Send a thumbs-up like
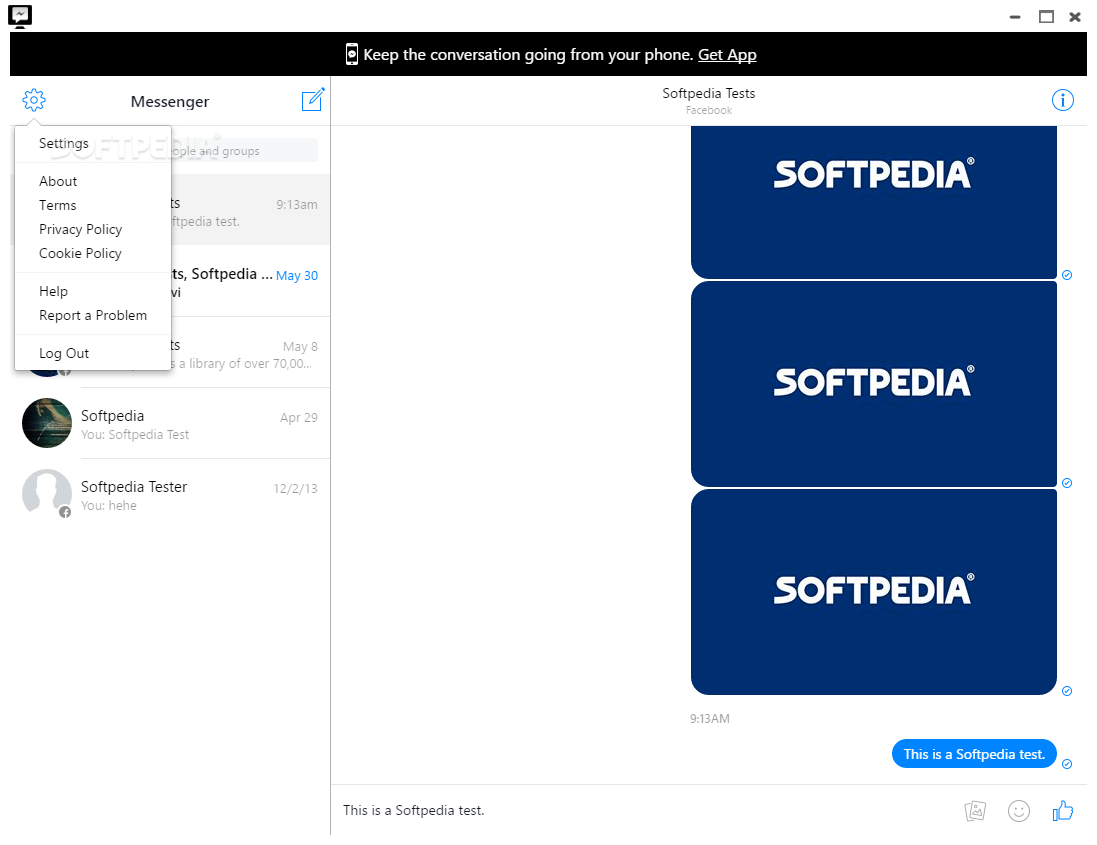The height and width of the screenshot is (845, 1097). [1062, 810]
